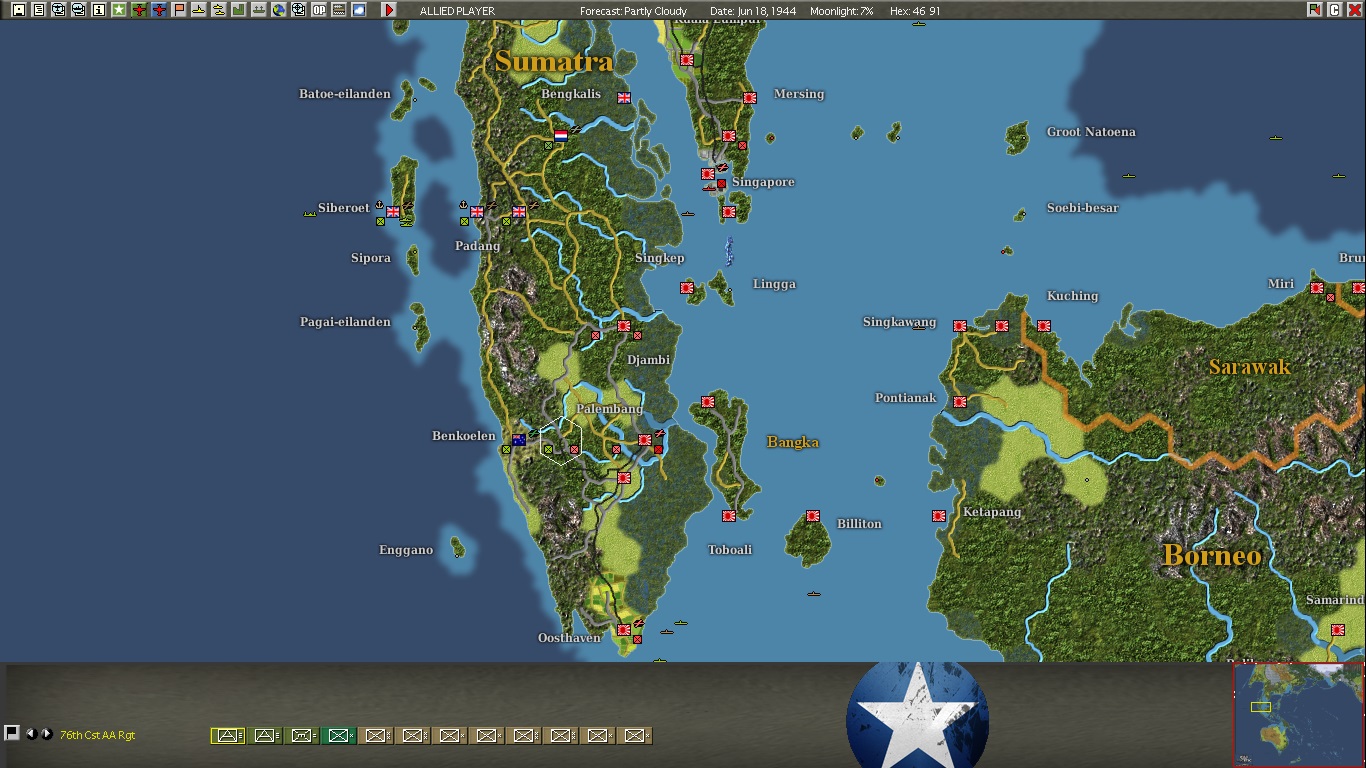Click the 'Oosthaven' map label
This screenshot has width=1366, height=768.
click(569, 638)
